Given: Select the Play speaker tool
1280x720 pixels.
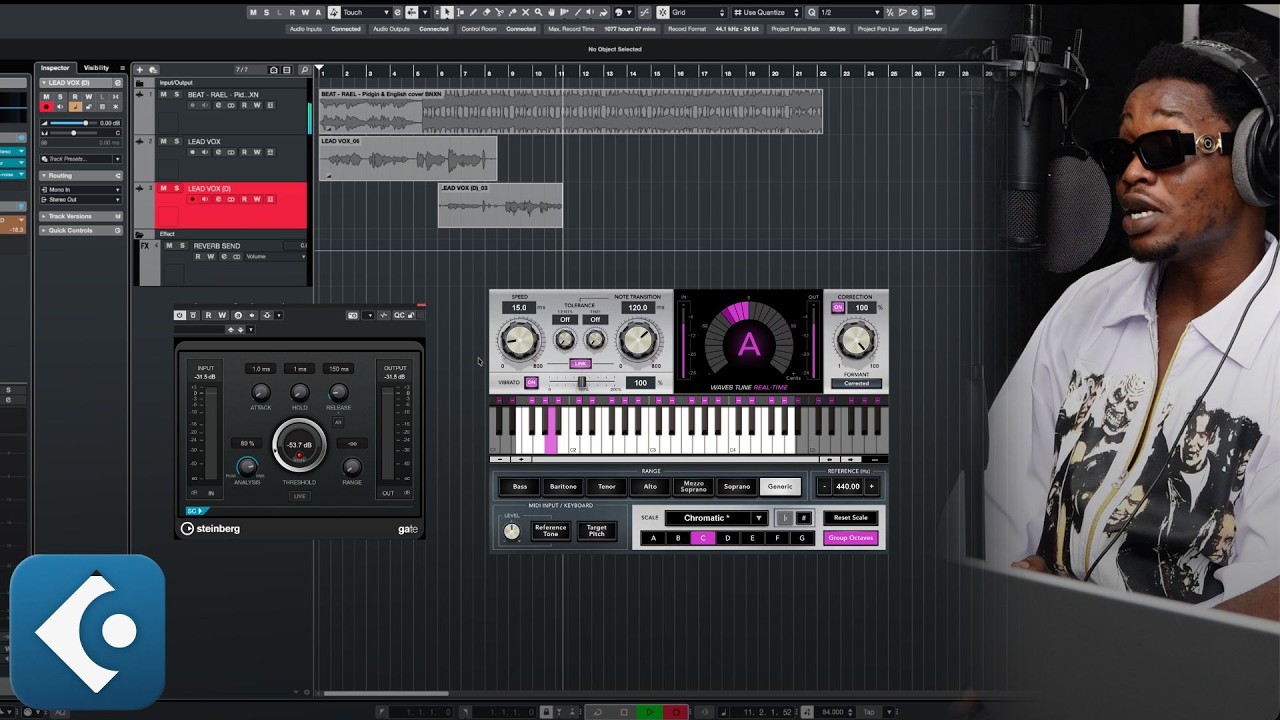Looking at the screenshot, I should tap(591, 12).
